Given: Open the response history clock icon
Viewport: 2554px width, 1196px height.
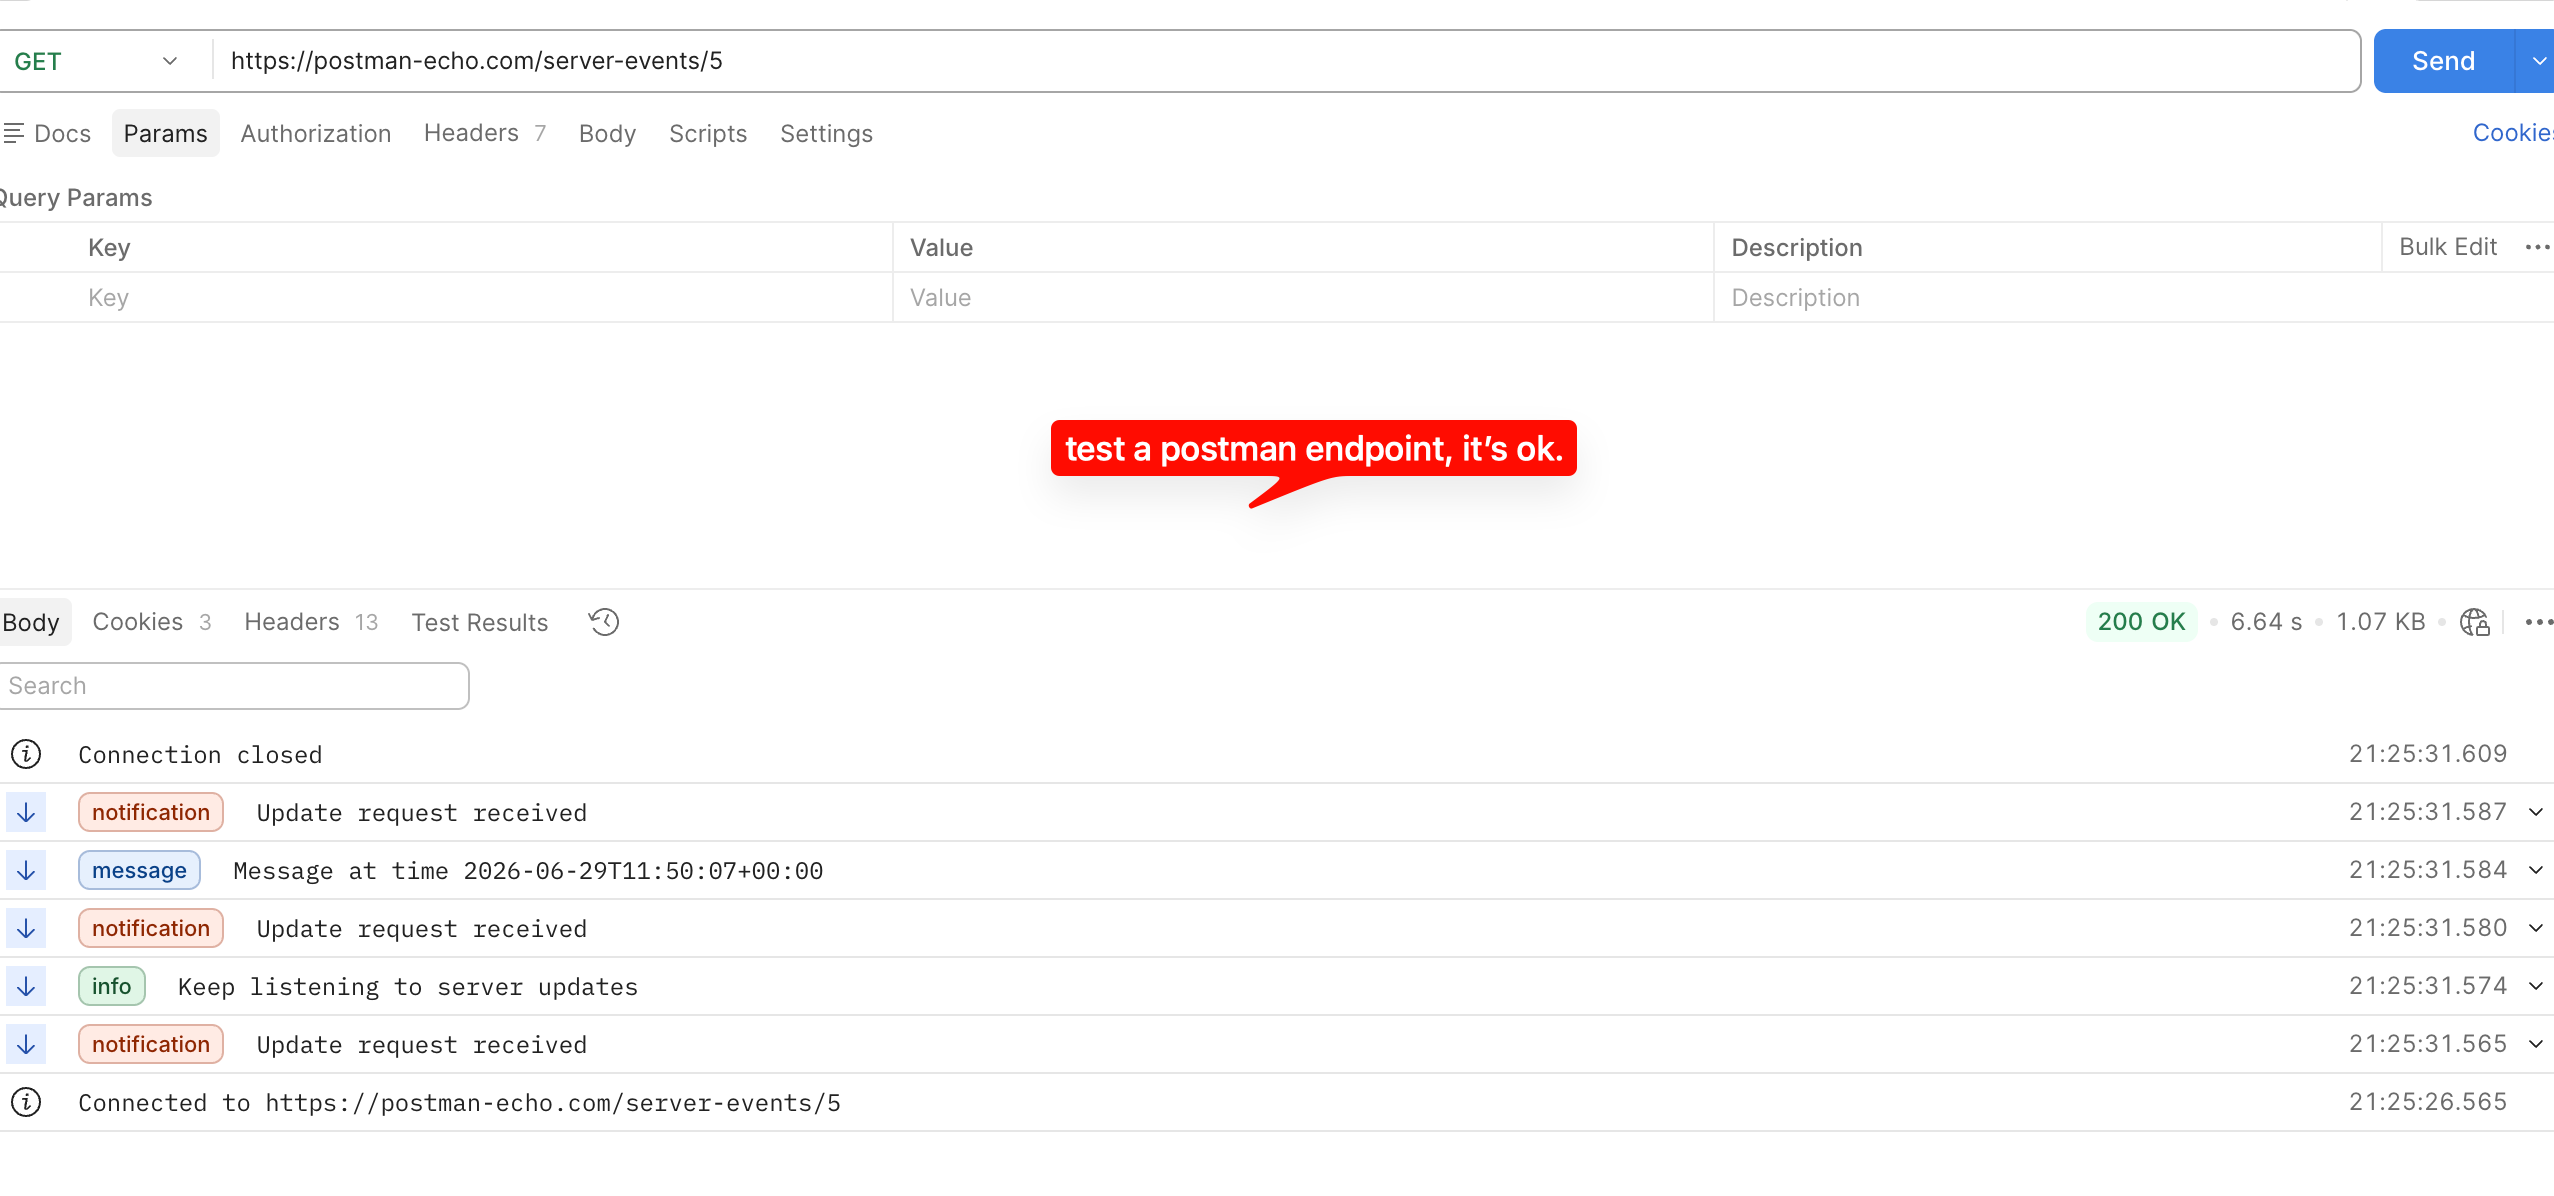Looking at the screenshot, I should [x=604, y=622].
